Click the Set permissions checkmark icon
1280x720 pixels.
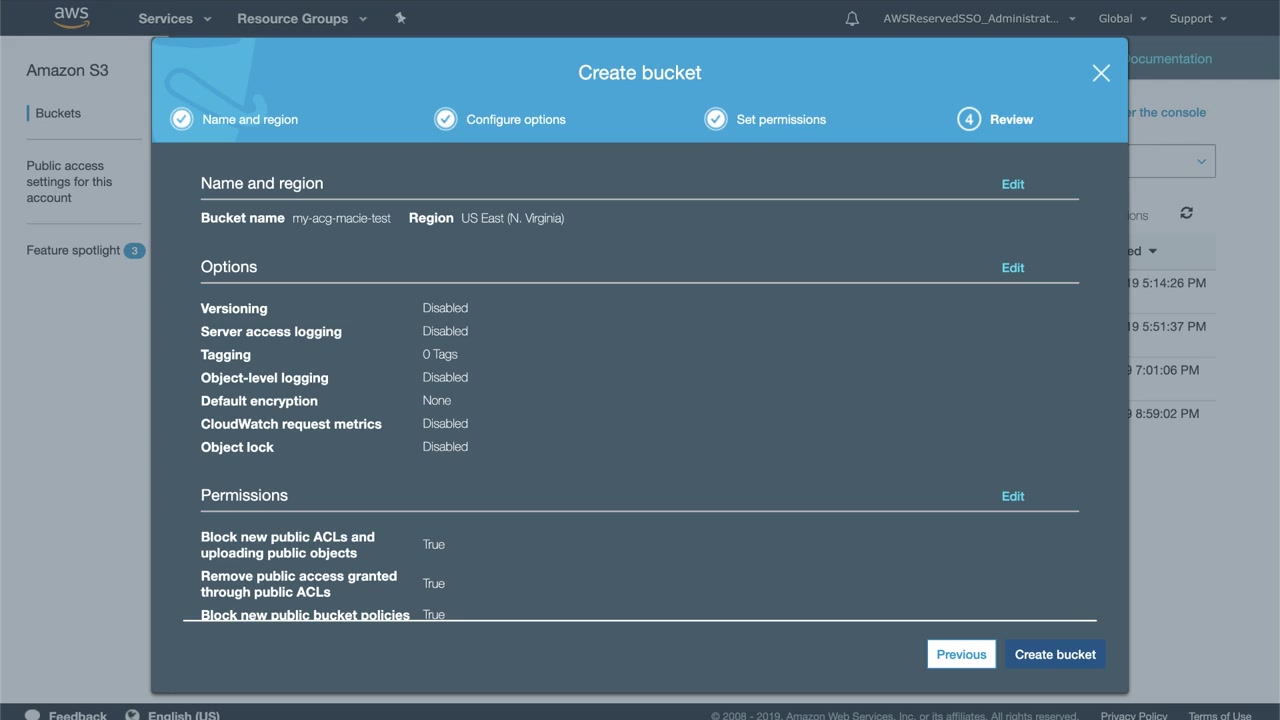[x=716, y=119]
